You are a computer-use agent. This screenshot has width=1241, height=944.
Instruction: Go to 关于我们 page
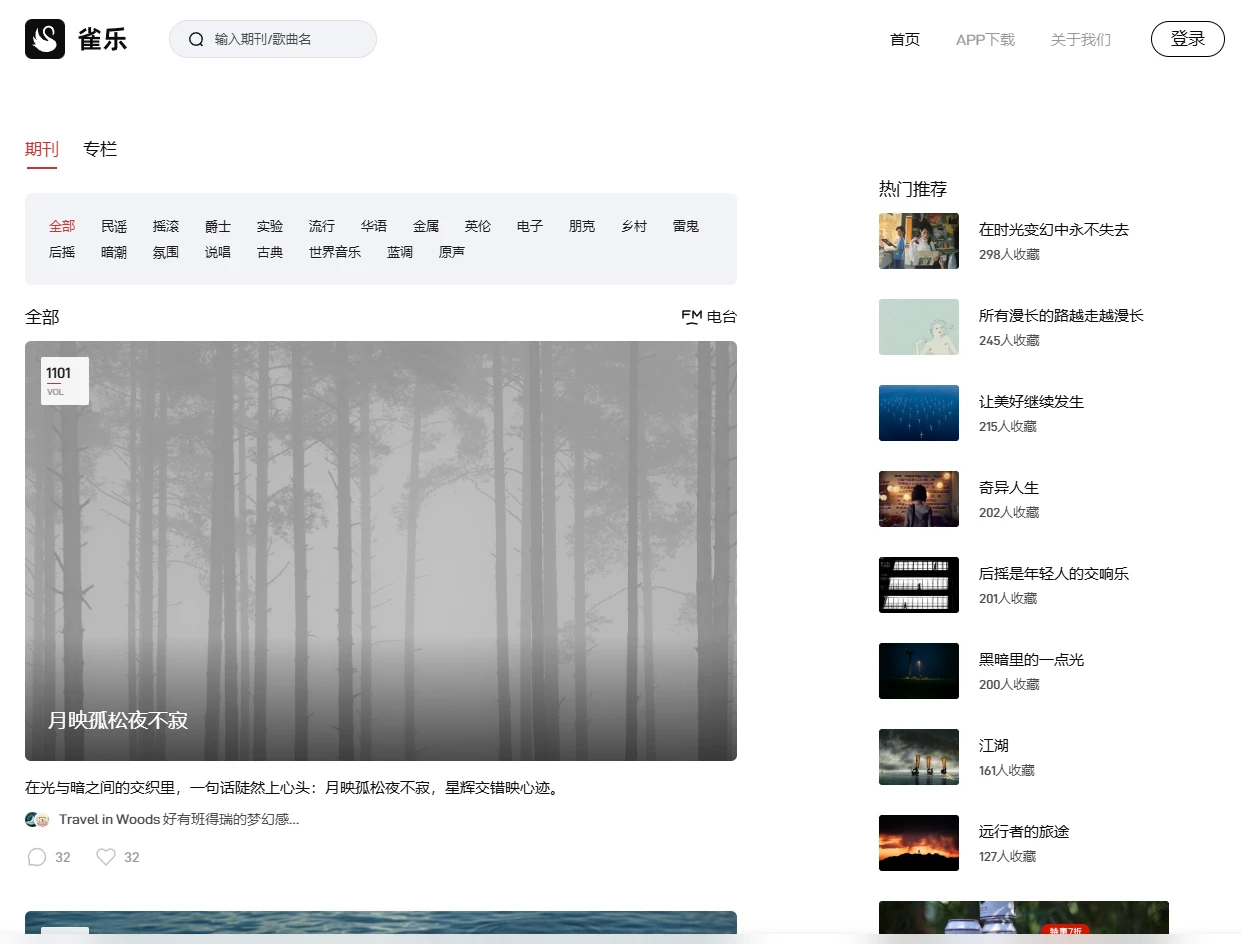(1080, 40)
